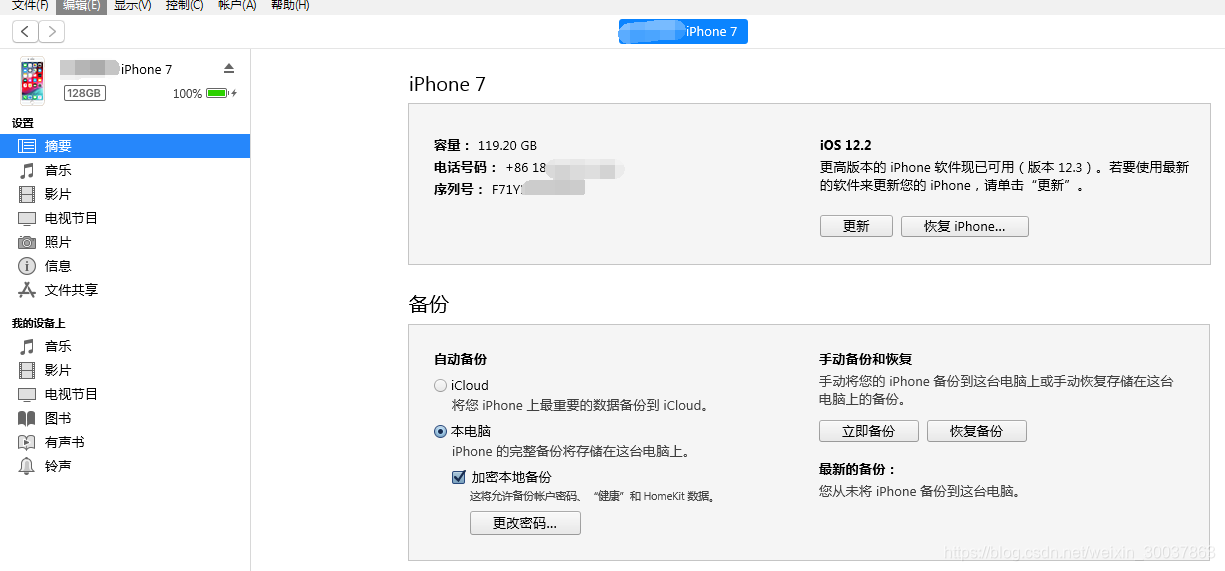Open 音乐 icon under 我的设备上
This screenshot has height=571, width=1225.
pos(27,346)
